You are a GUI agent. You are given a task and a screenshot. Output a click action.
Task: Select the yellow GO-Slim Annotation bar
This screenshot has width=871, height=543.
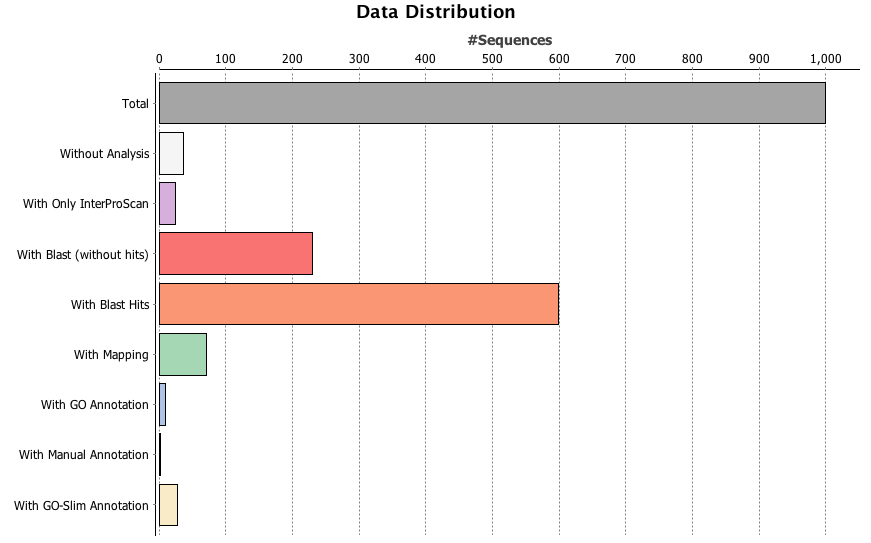coord(168,505)
